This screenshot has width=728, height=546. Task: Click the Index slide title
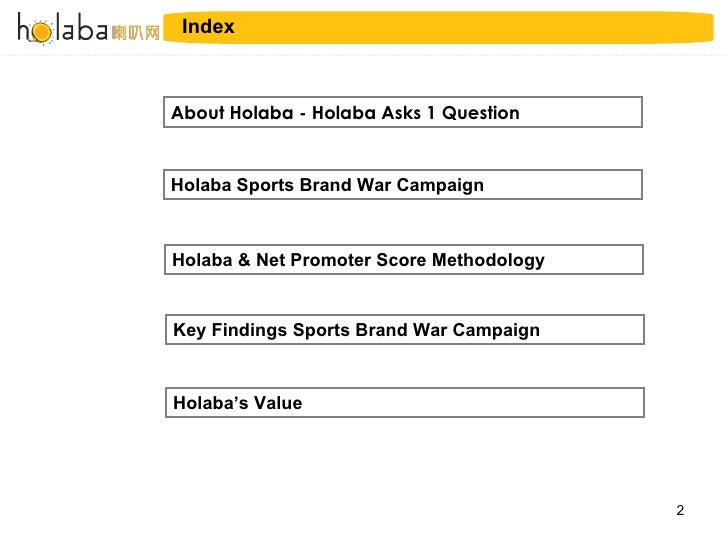(208, 26)
